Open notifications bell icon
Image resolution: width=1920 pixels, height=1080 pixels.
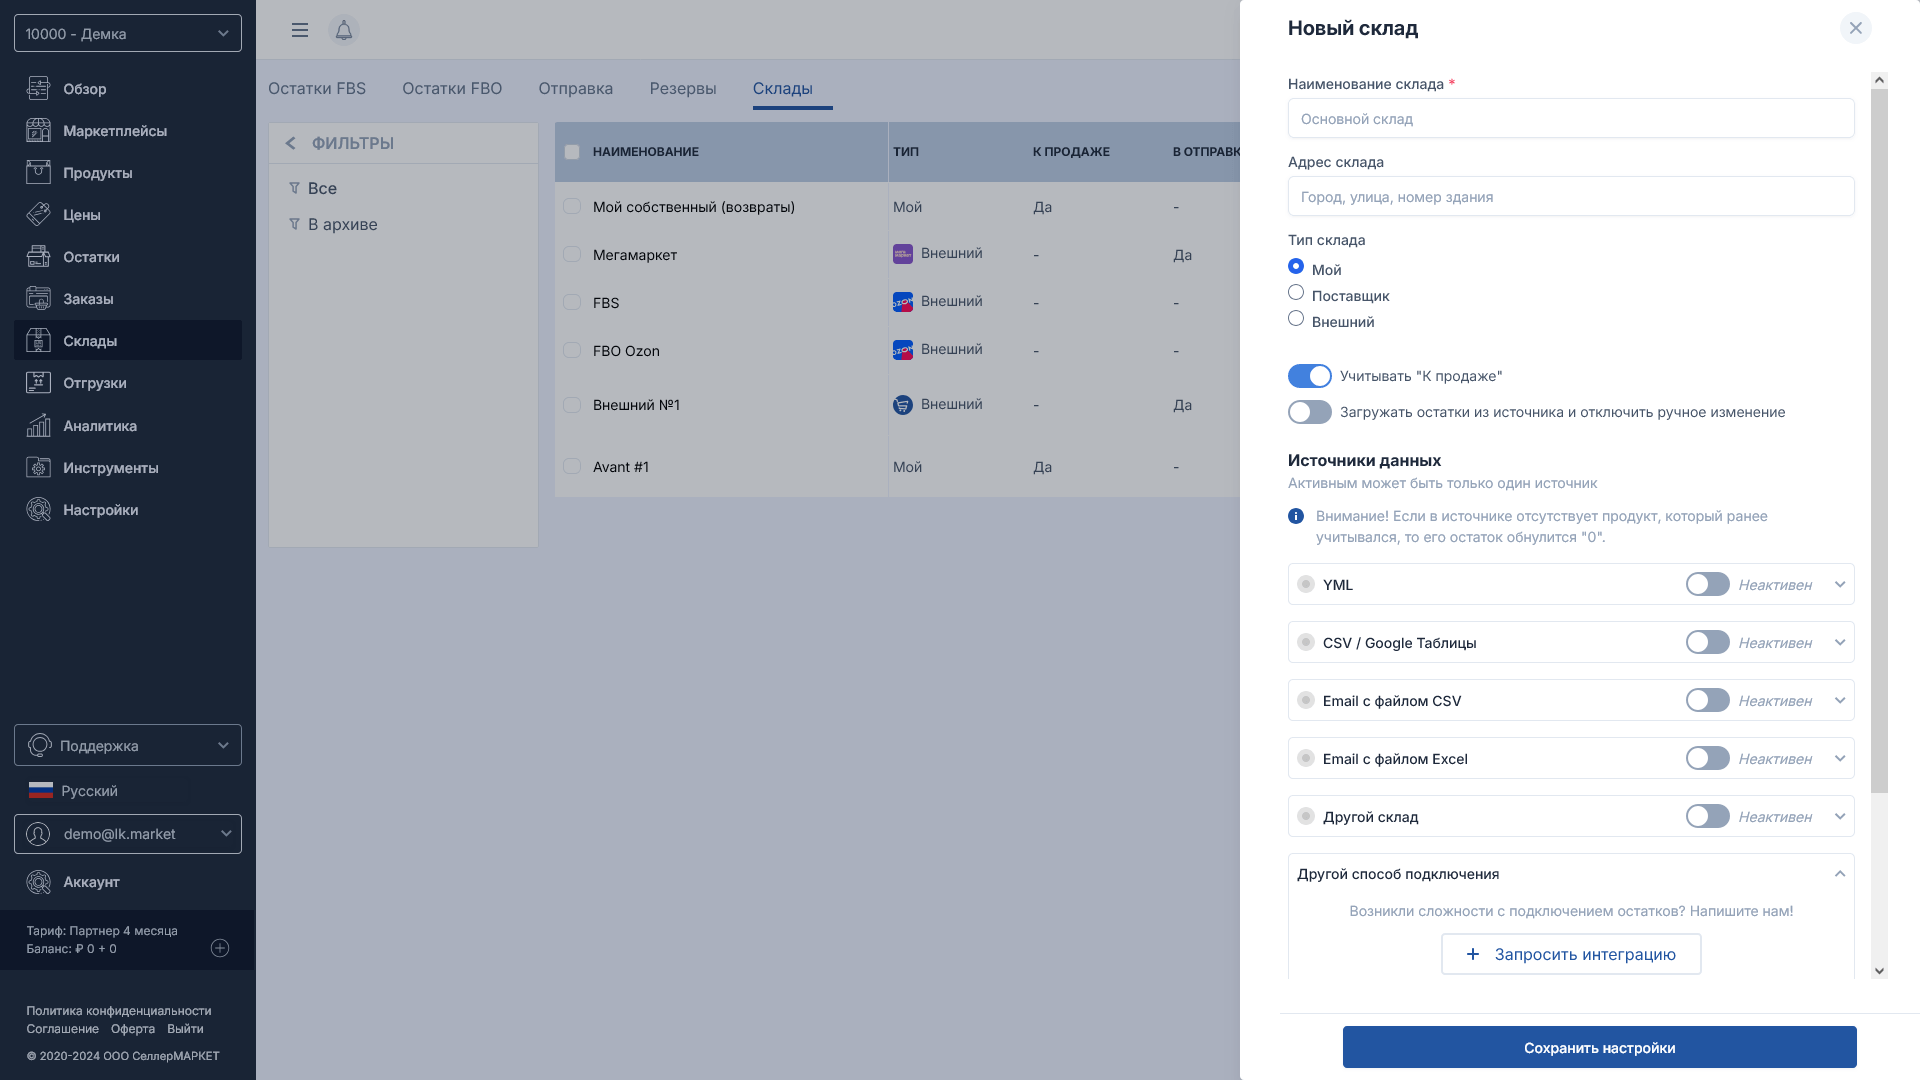[344, 30]
